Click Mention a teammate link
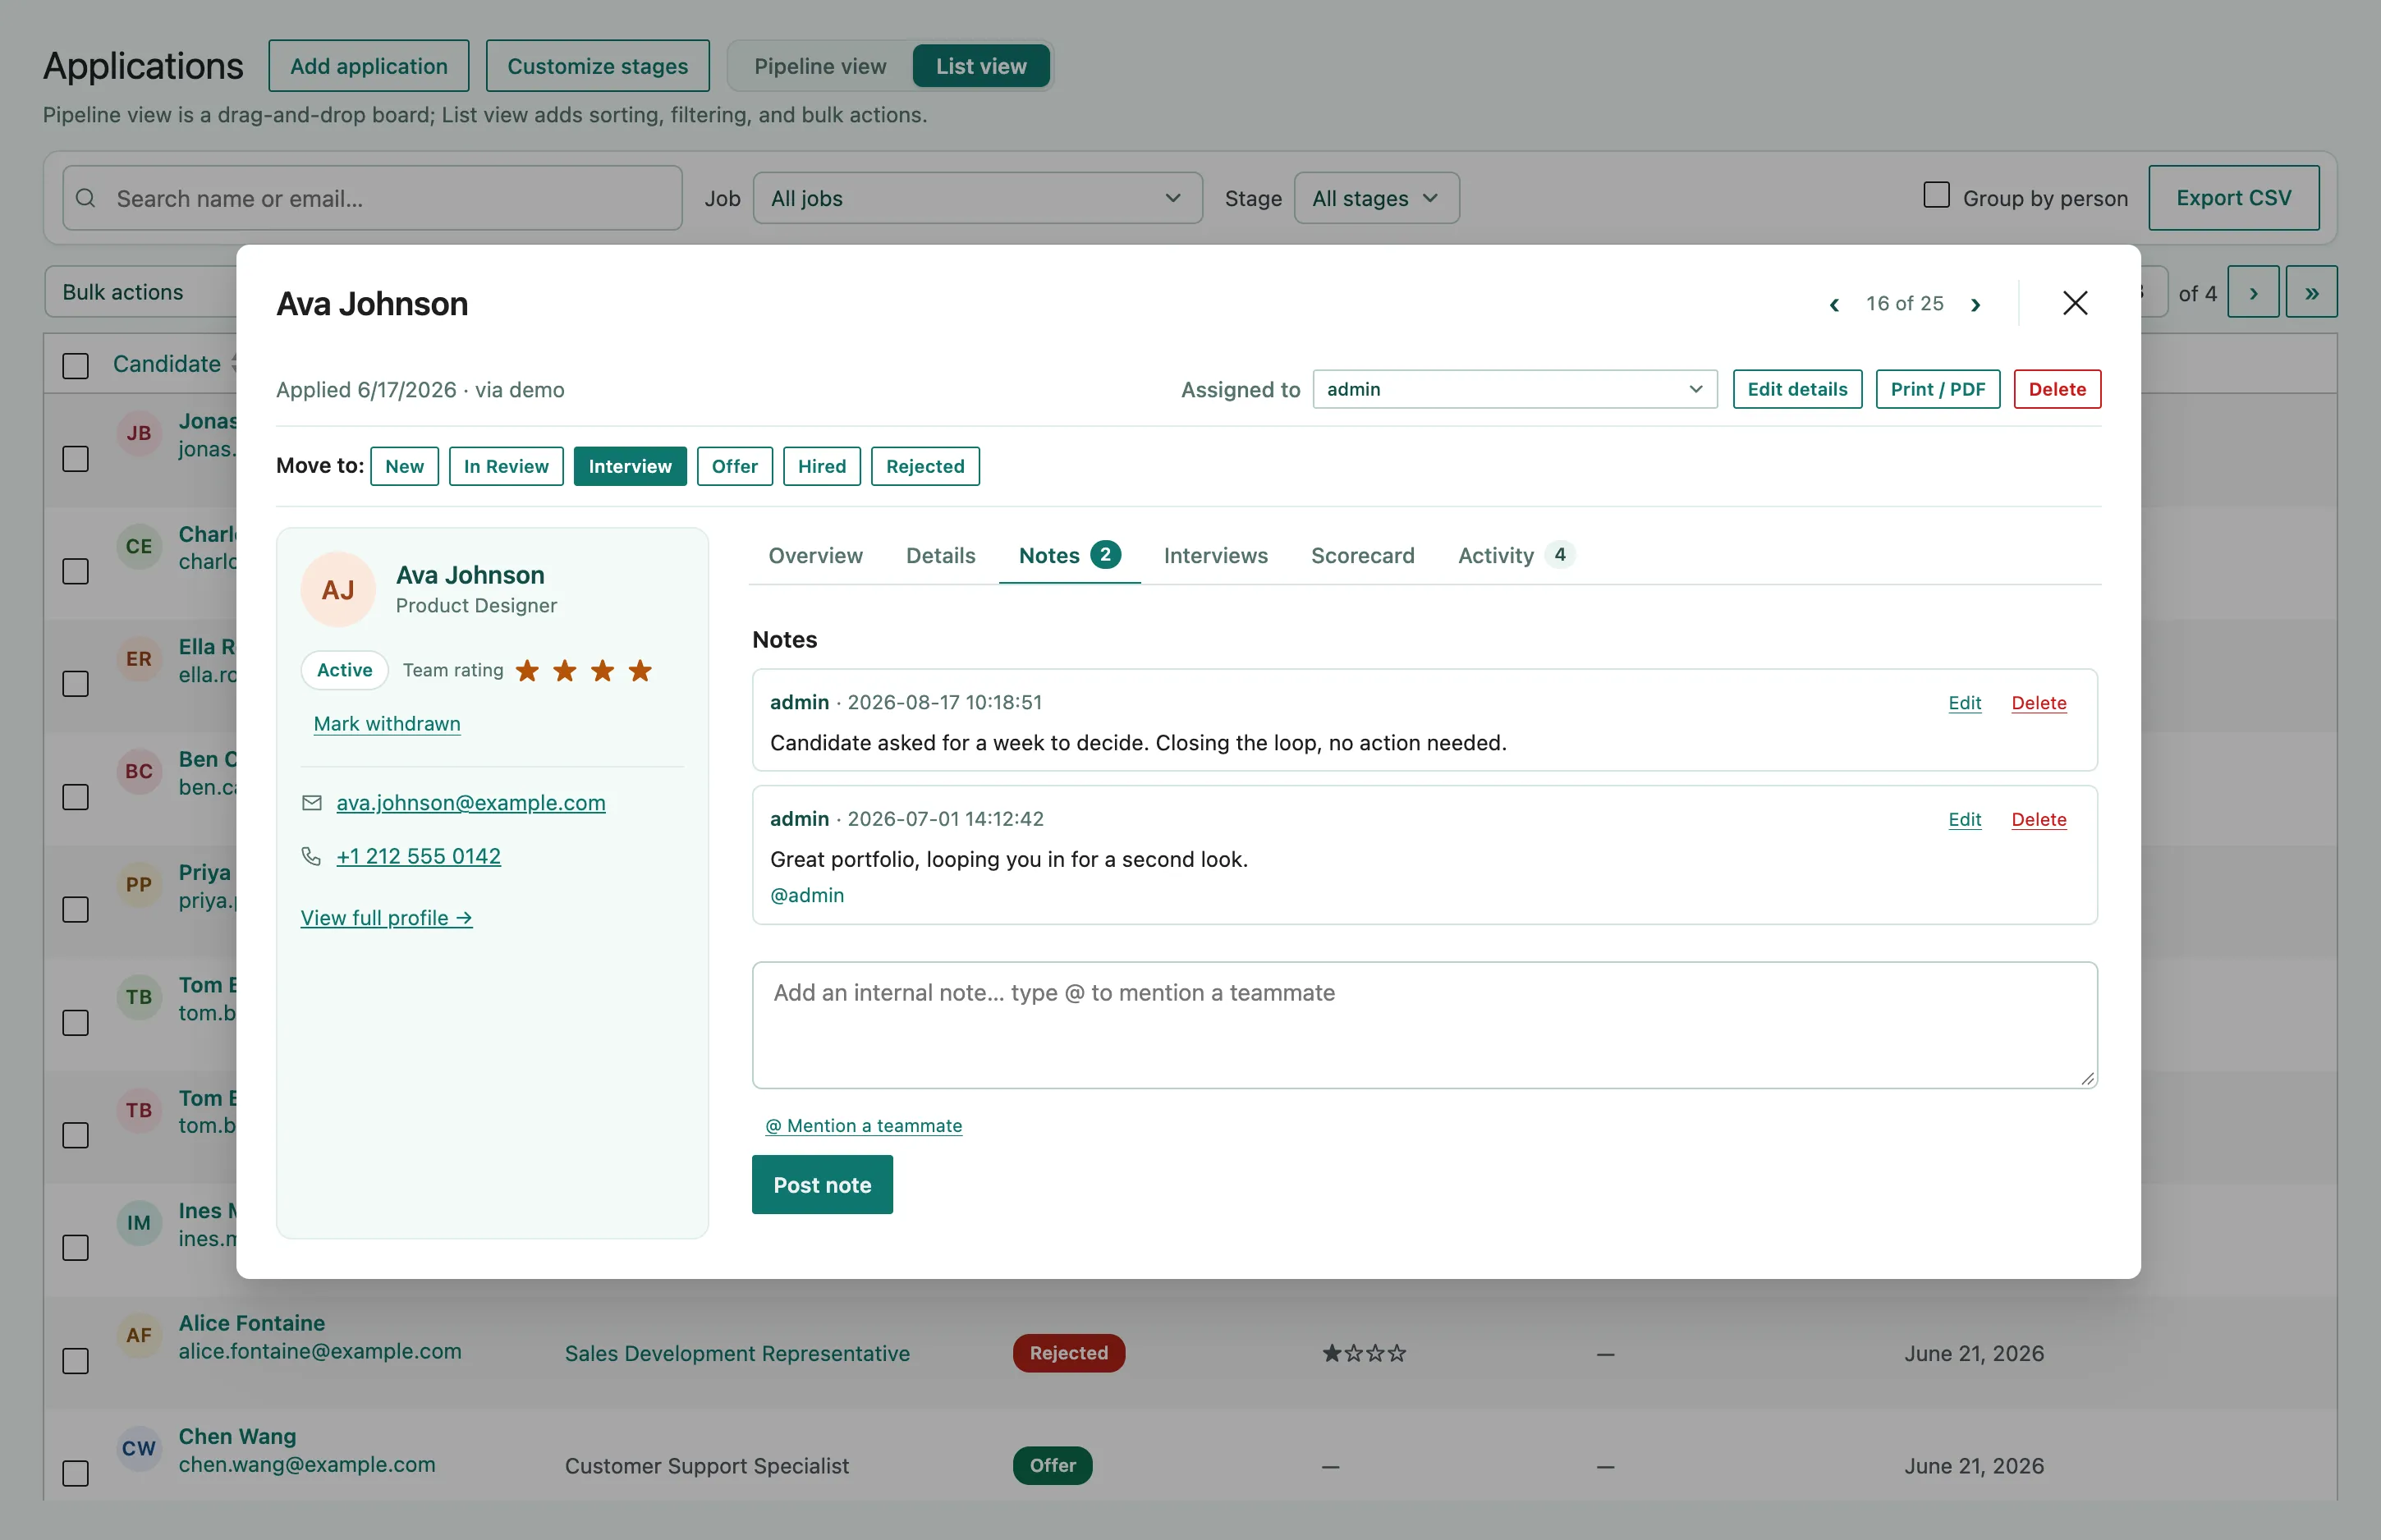Screen dimensions: 2381x1540 (863, 1125)
